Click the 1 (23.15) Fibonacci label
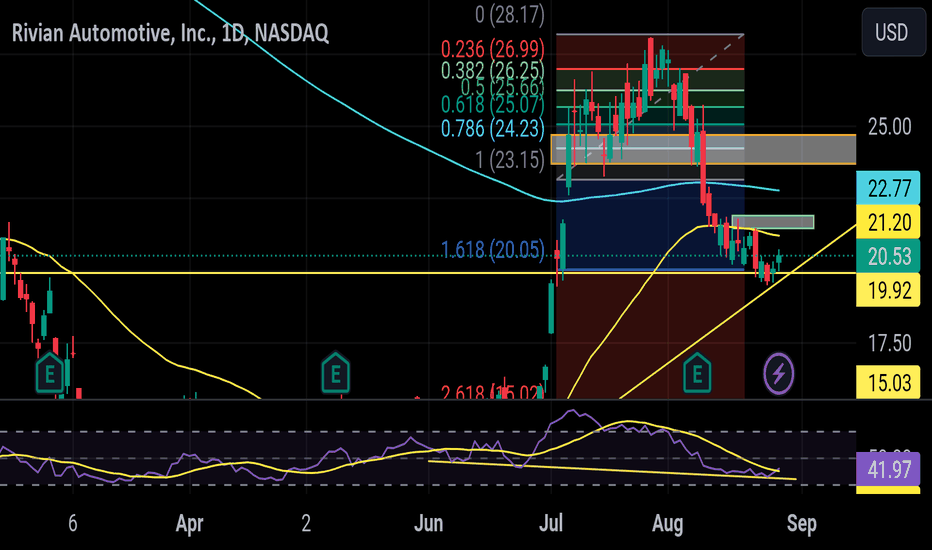 (x=509, y=159)
